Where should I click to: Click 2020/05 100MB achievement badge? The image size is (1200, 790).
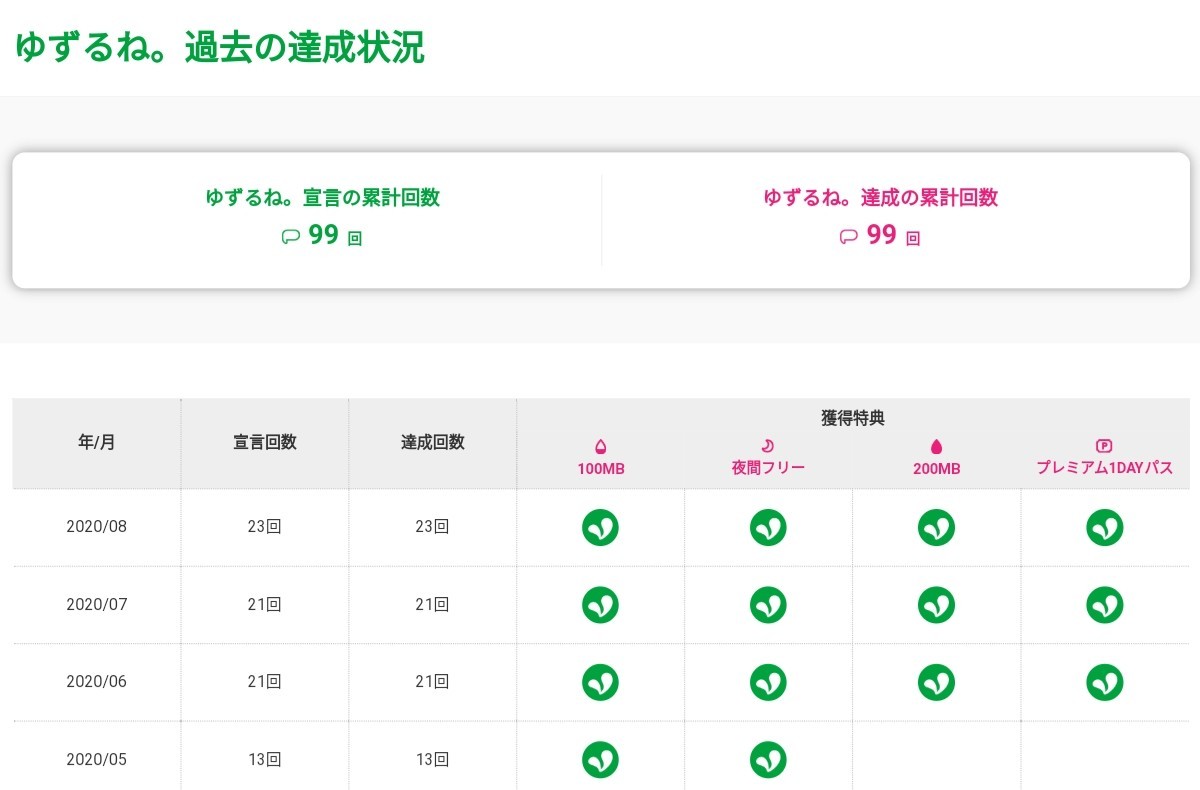600,759
